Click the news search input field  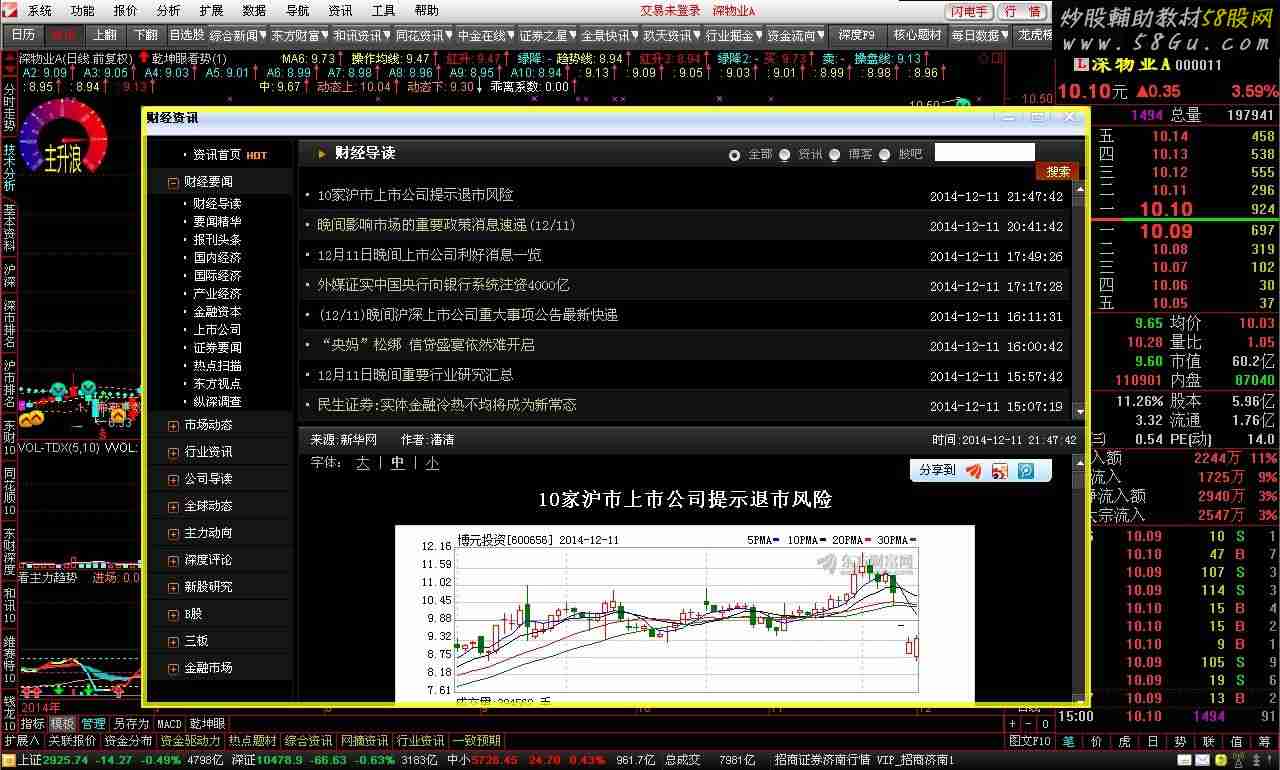[984, 152]
